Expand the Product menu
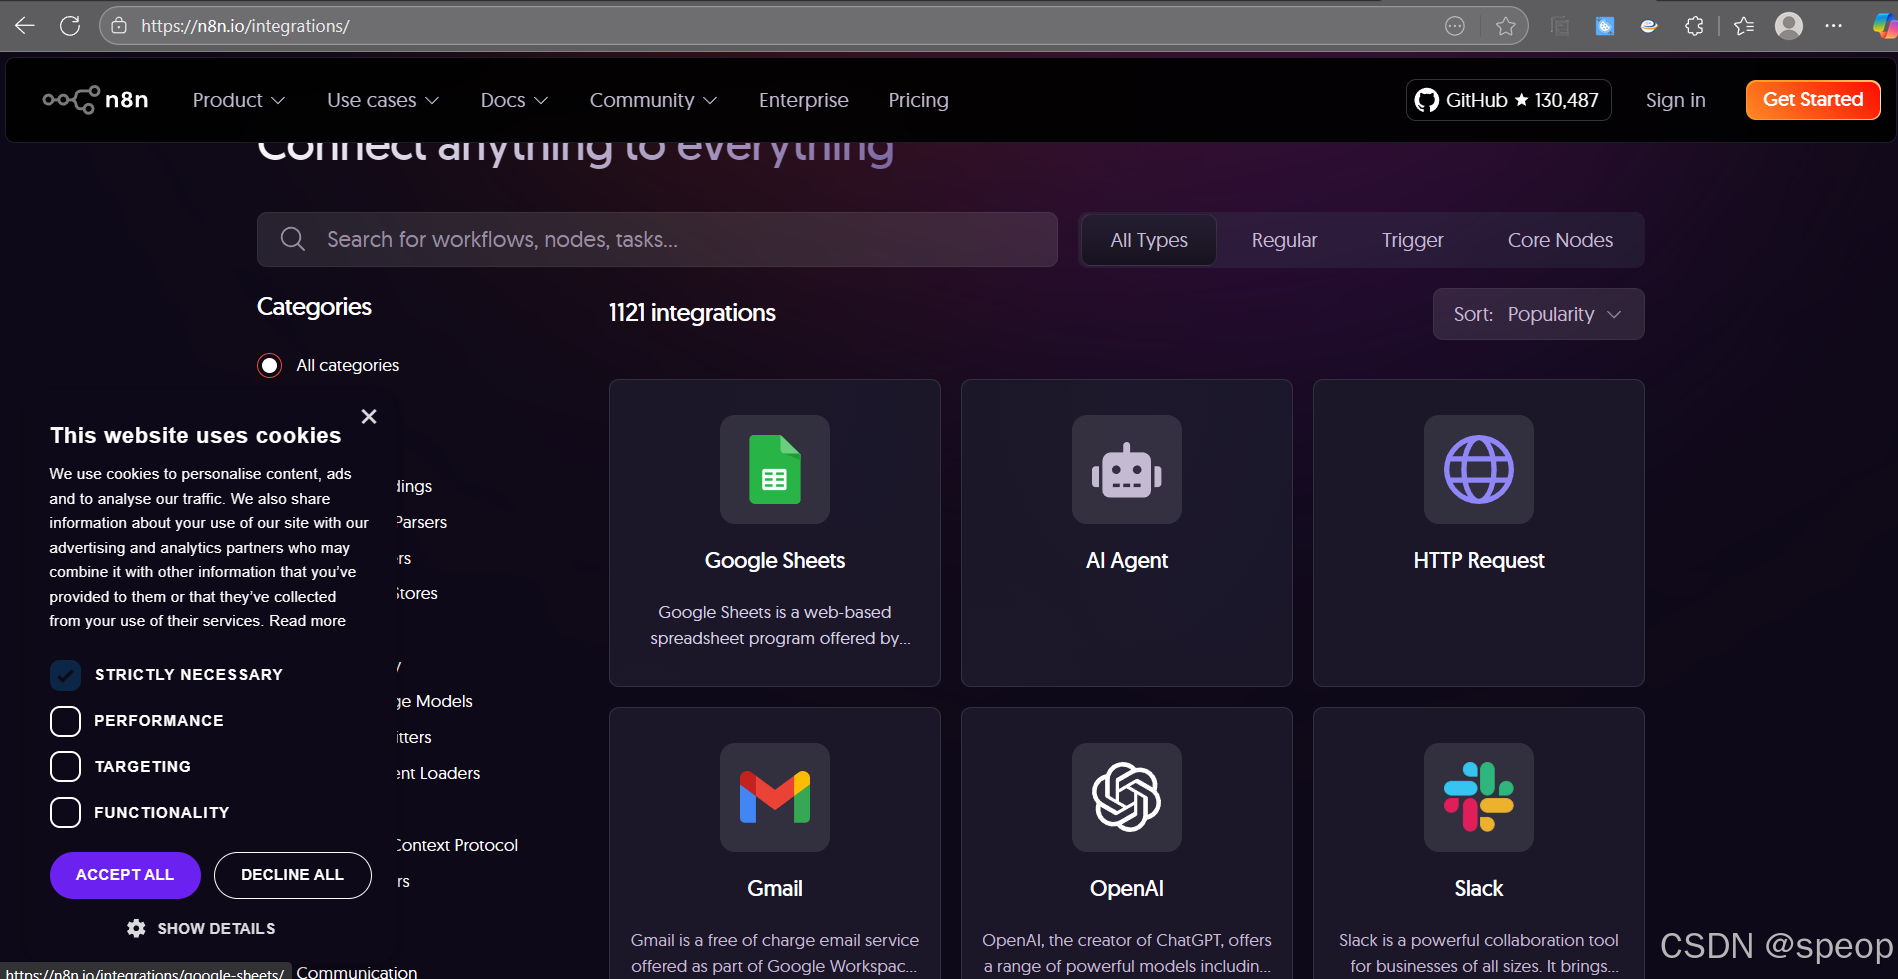This screenshot has width=1898, height=979. pos(239,100)
